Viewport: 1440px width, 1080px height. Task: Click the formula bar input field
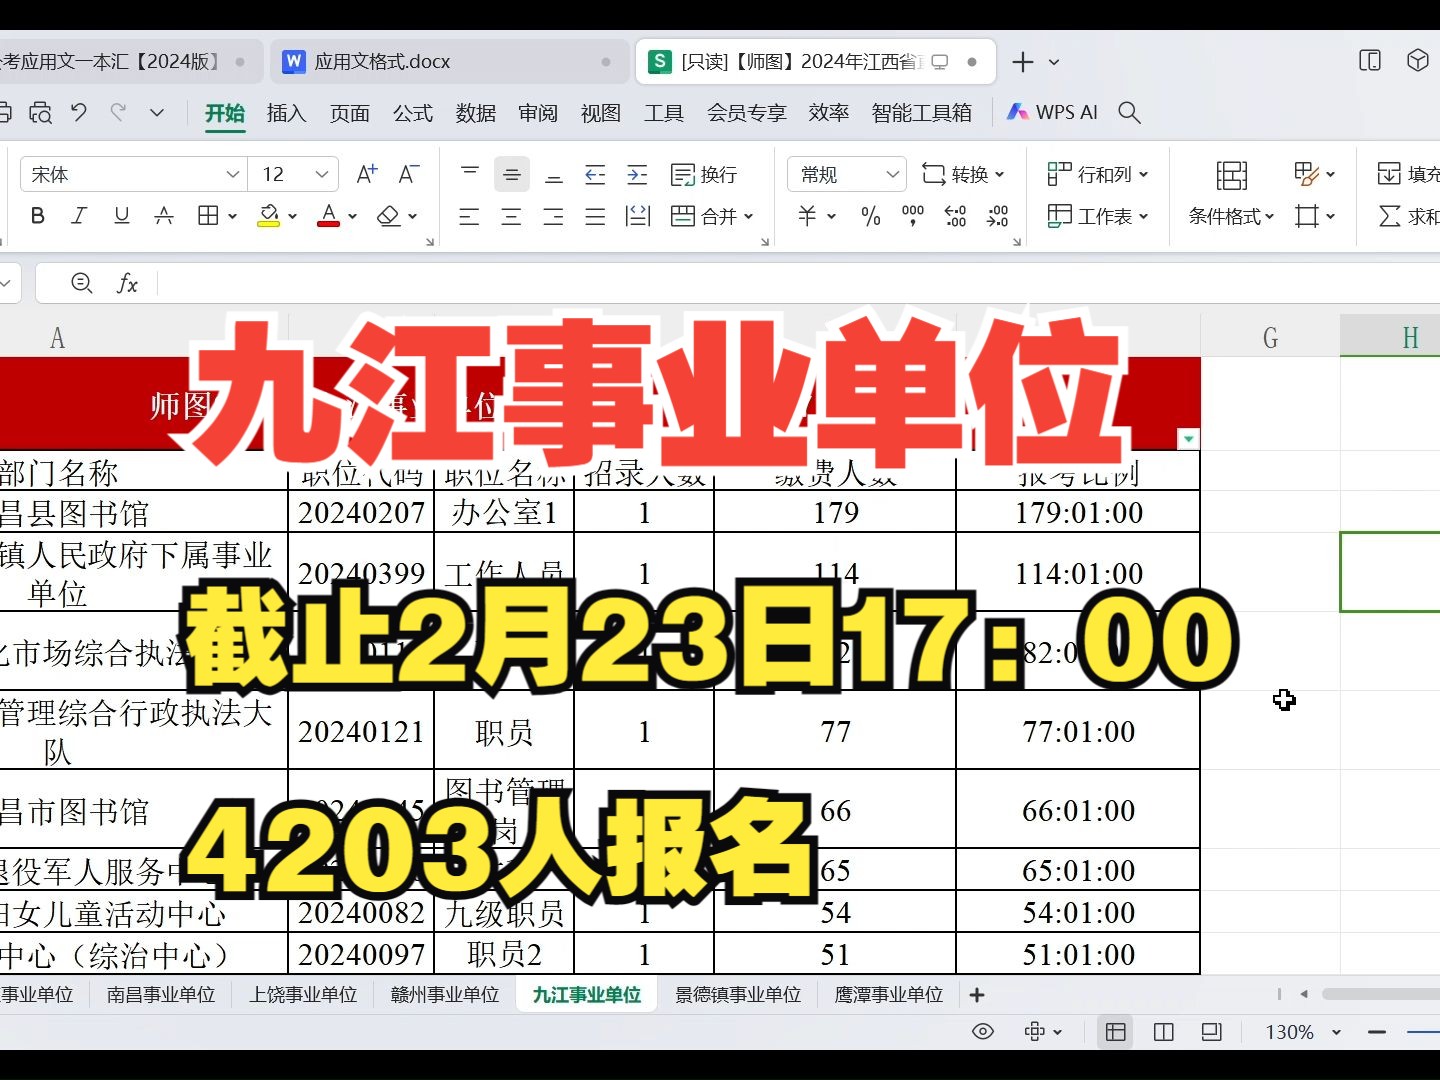click(x=798, y=284)
